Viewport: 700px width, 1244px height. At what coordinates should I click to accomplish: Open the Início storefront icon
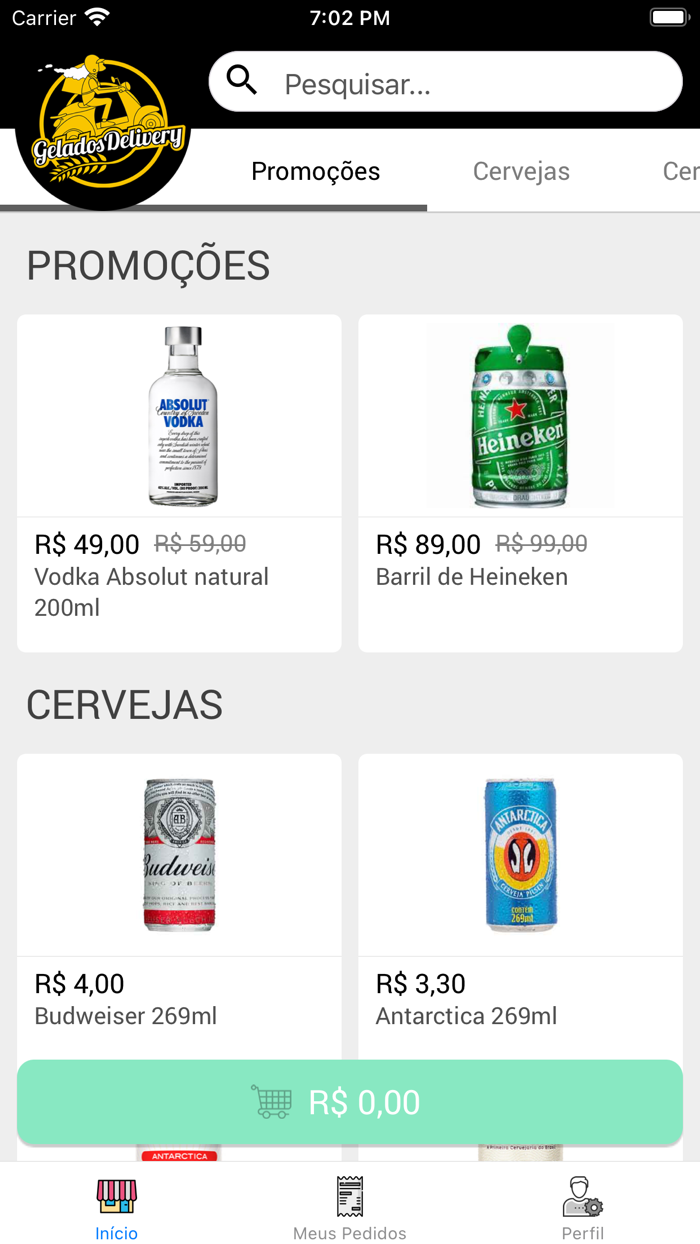[116, 1197]
